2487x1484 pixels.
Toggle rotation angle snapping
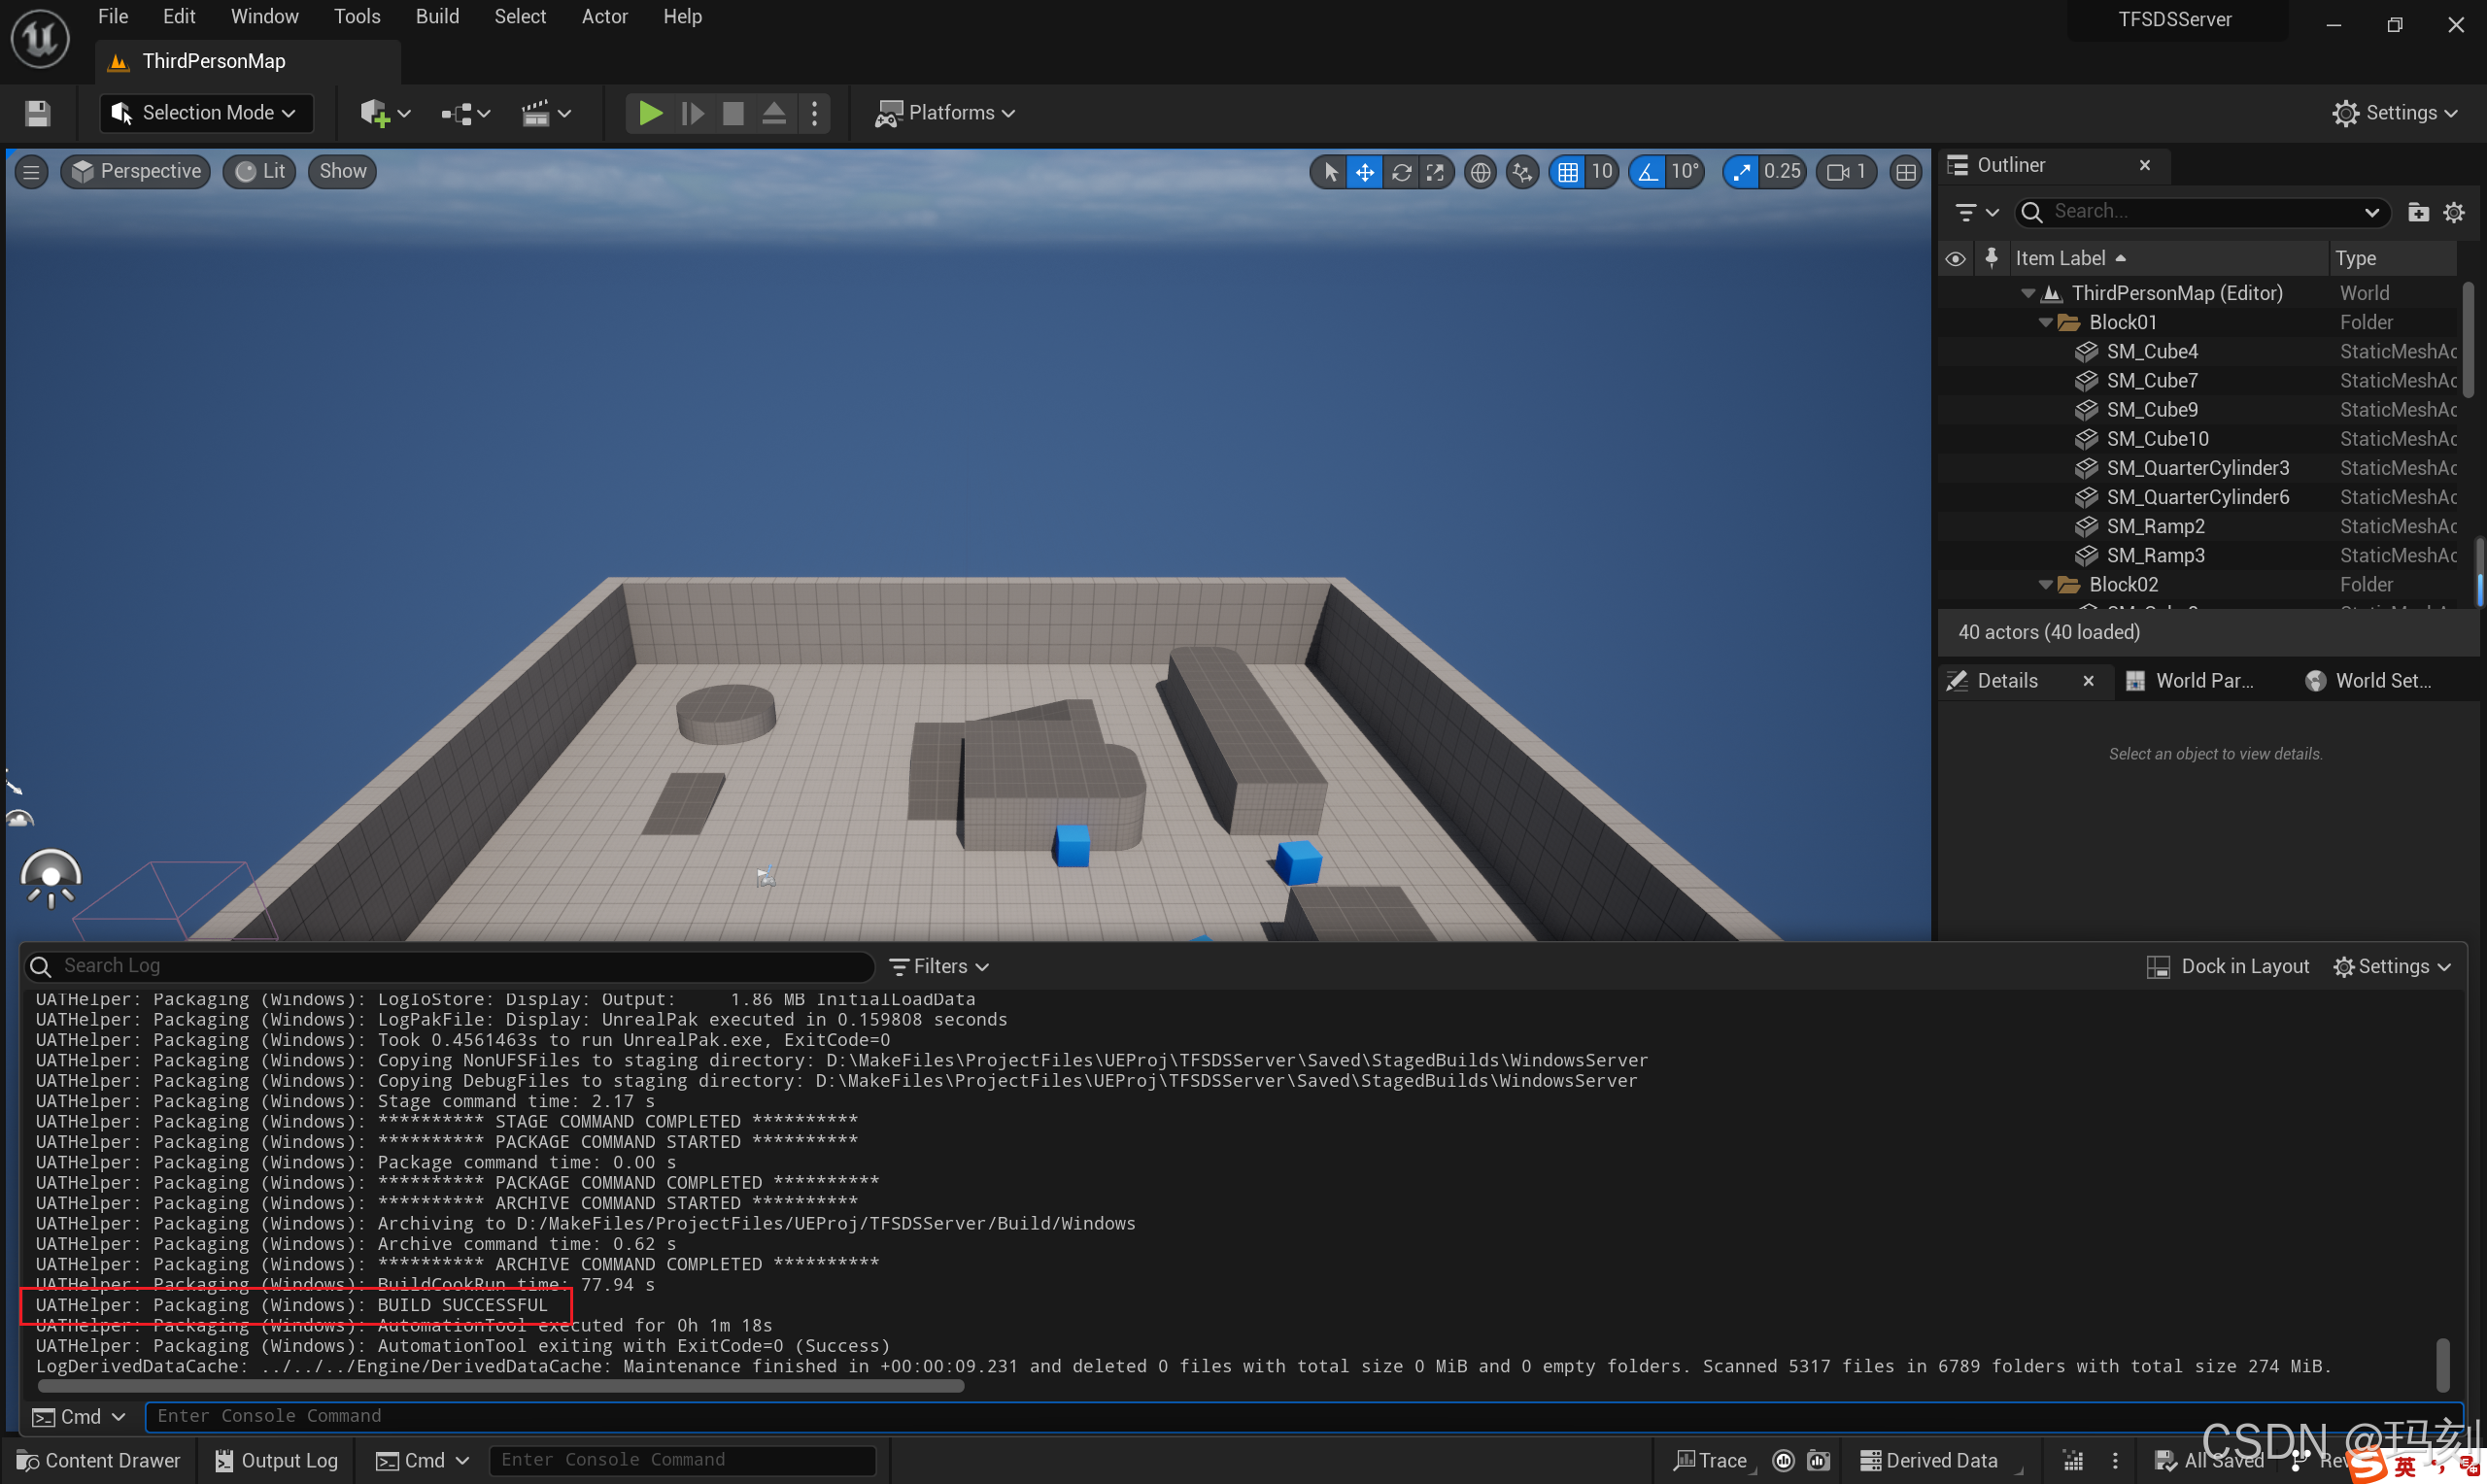(1647, 172)
